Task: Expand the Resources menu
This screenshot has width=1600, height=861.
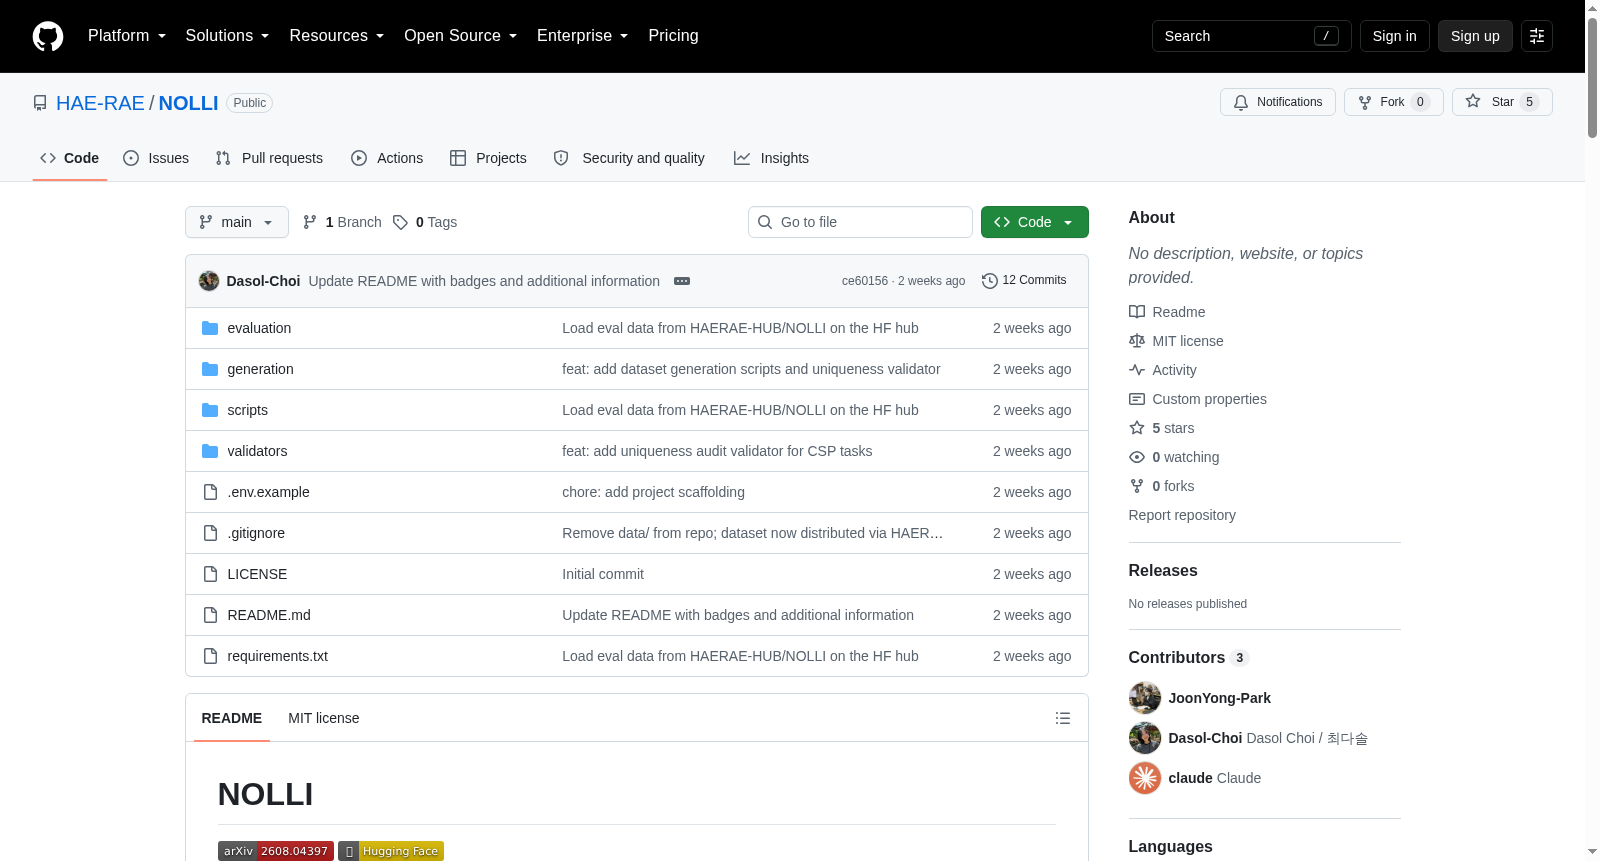Action: click(x=337, y=36)
